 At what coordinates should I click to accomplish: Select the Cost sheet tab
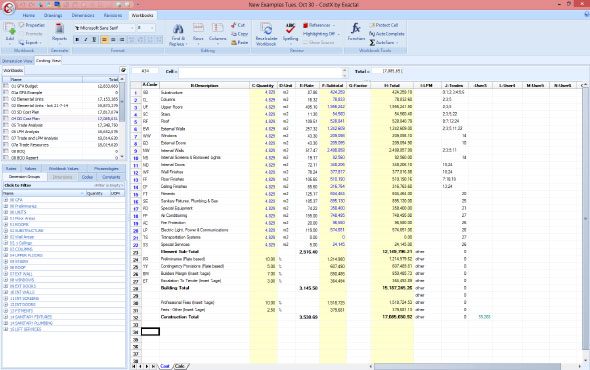coord(165,366)
